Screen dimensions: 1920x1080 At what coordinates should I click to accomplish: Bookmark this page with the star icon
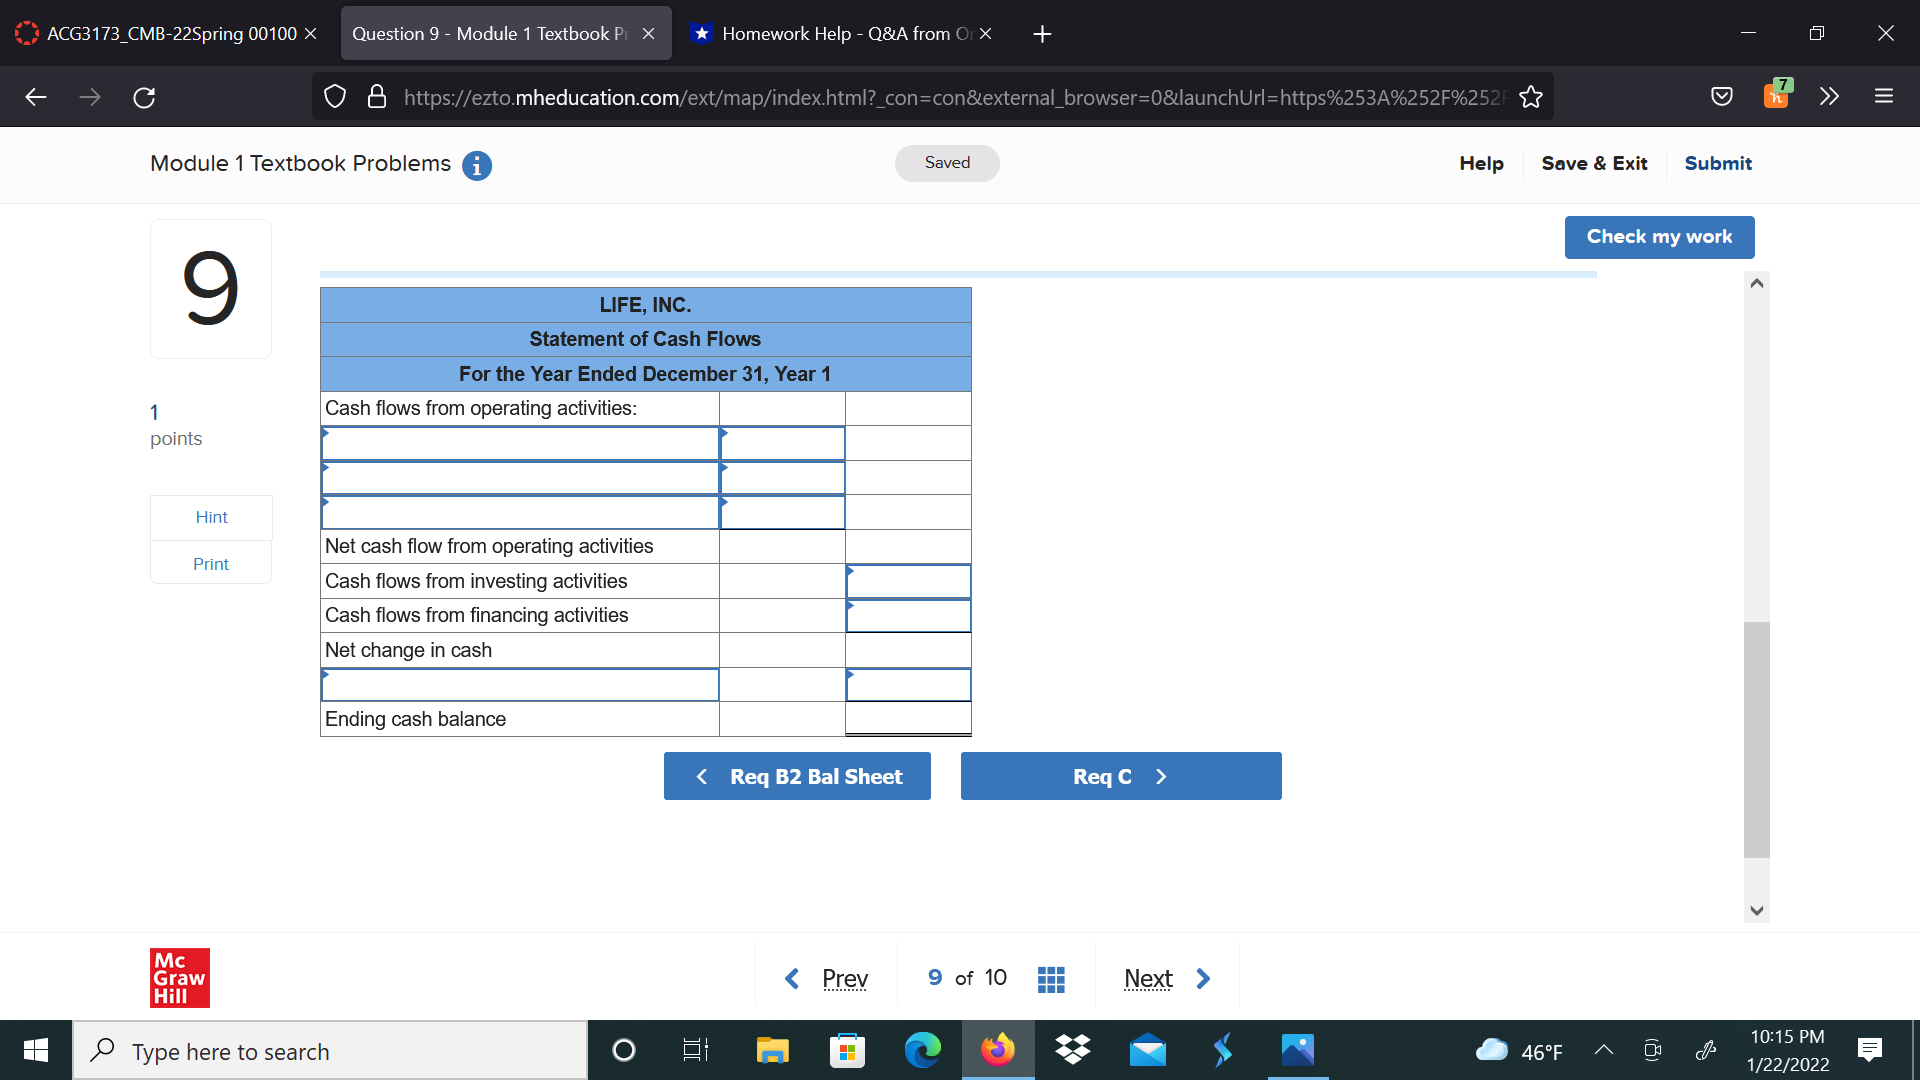click(x=1531, y=96)
